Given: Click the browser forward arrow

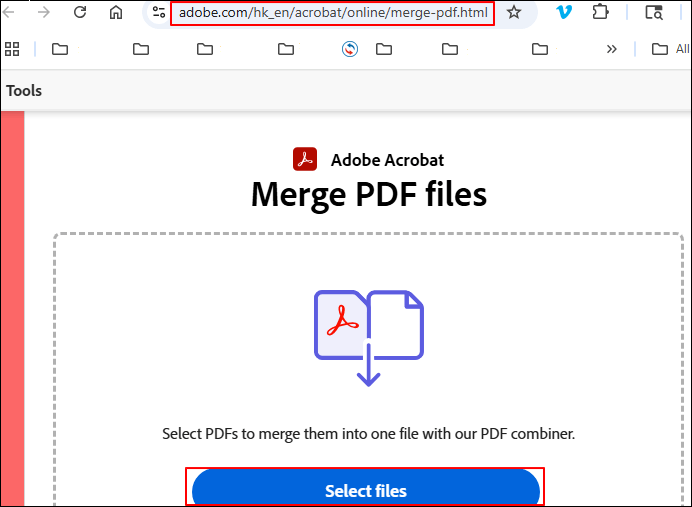Looking at the screenshot, I should coord(44,12).
